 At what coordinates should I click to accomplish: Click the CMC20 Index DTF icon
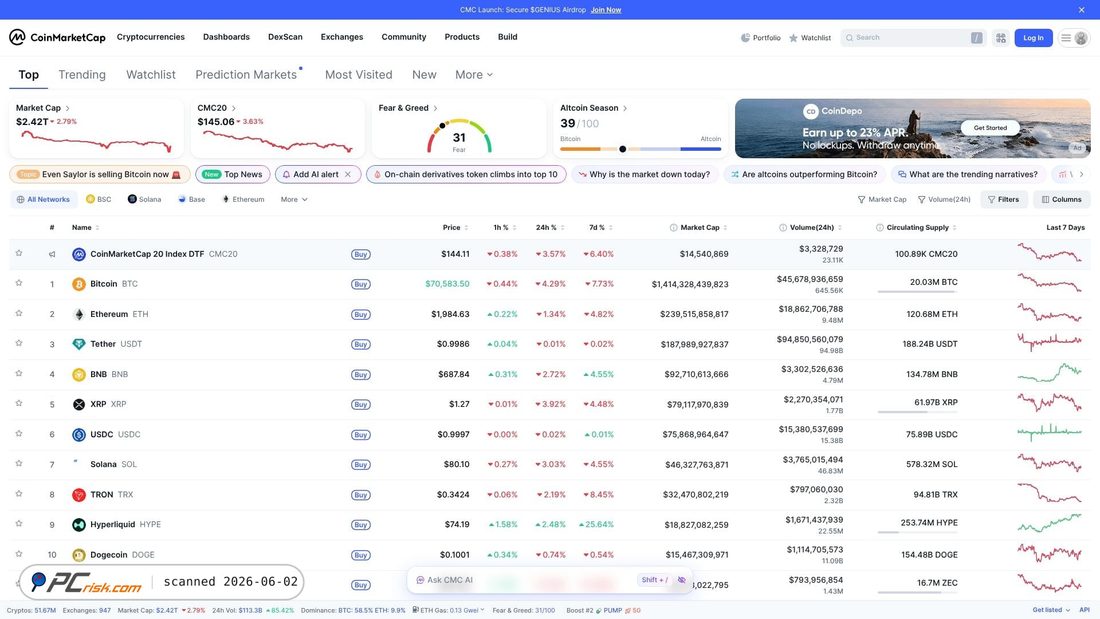79,254
